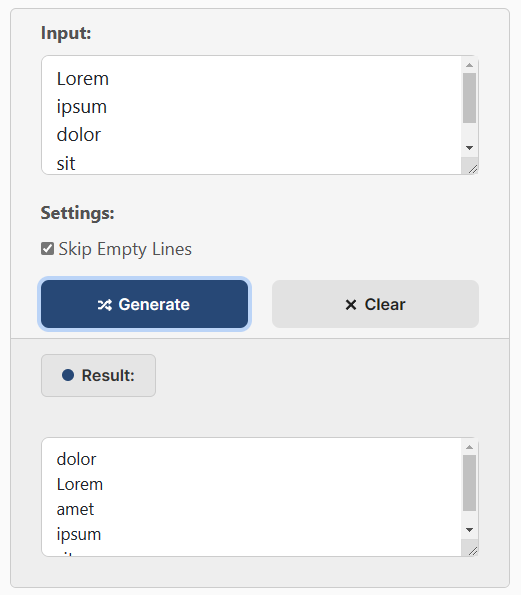Image resolution: width=521 pixels, height=595 pixels.
Task: Toggle the Skip Empty Lines checkbox
Action: coord(47,249)
